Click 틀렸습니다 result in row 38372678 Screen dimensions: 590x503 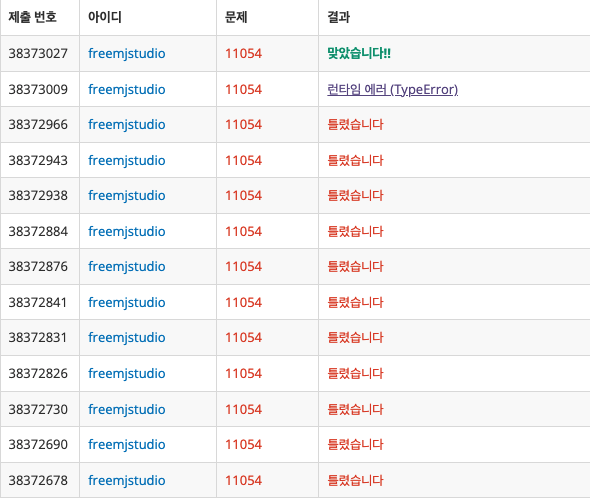355,480
